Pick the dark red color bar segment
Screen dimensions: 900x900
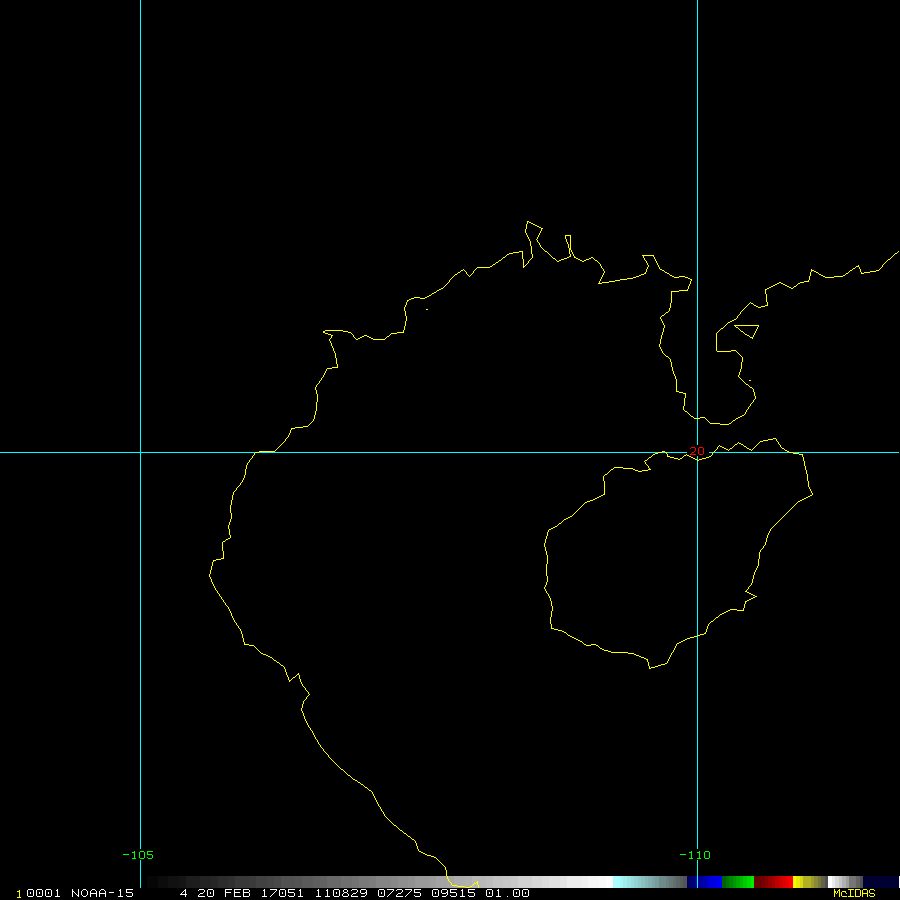(773, 882)
